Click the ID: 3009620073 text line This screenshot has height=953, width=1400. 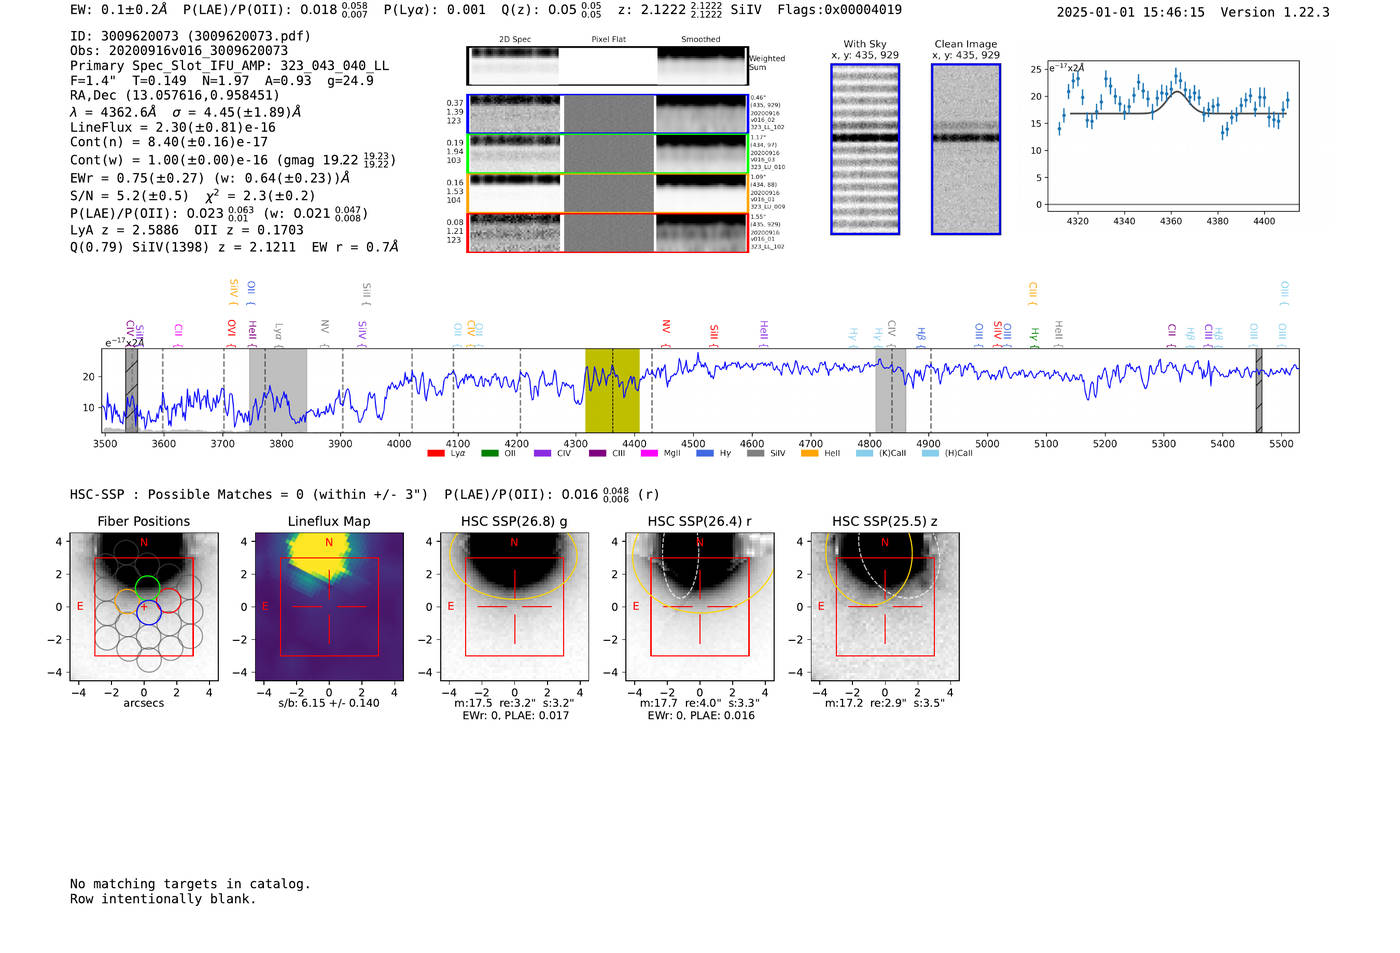[x=191, y=36]
